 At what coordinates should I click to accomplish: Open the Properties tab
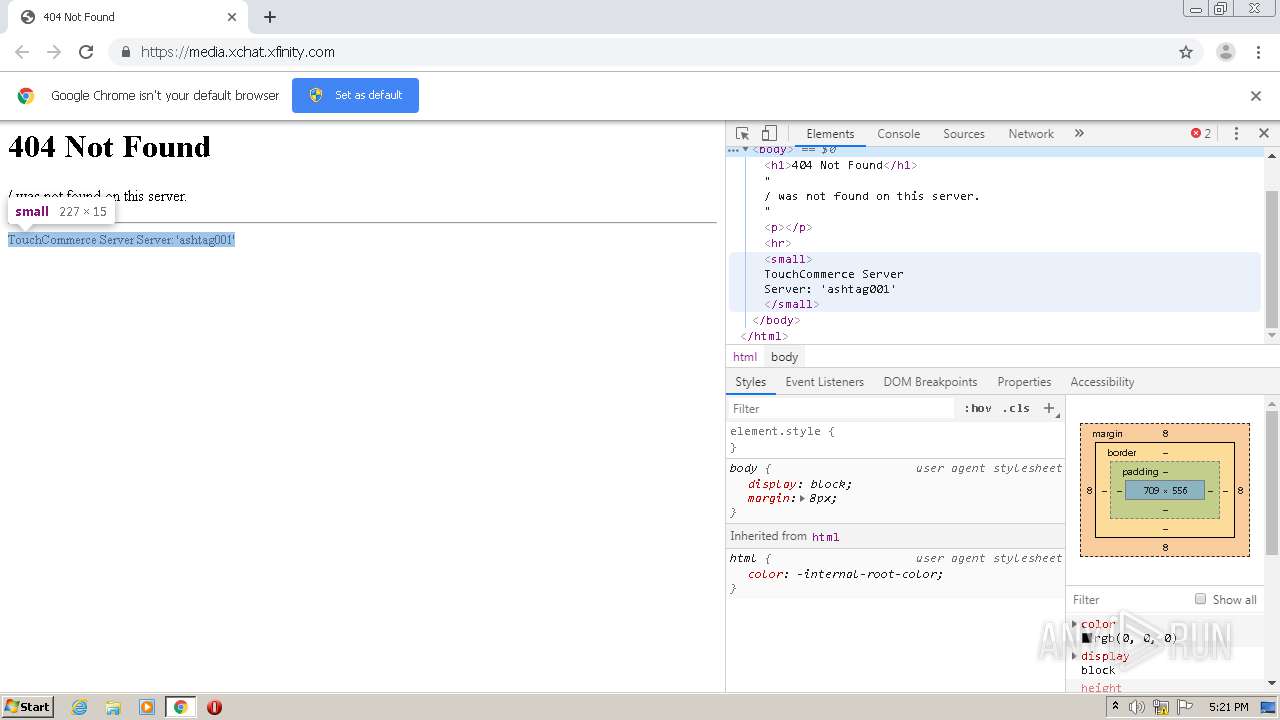point(1024,382)
